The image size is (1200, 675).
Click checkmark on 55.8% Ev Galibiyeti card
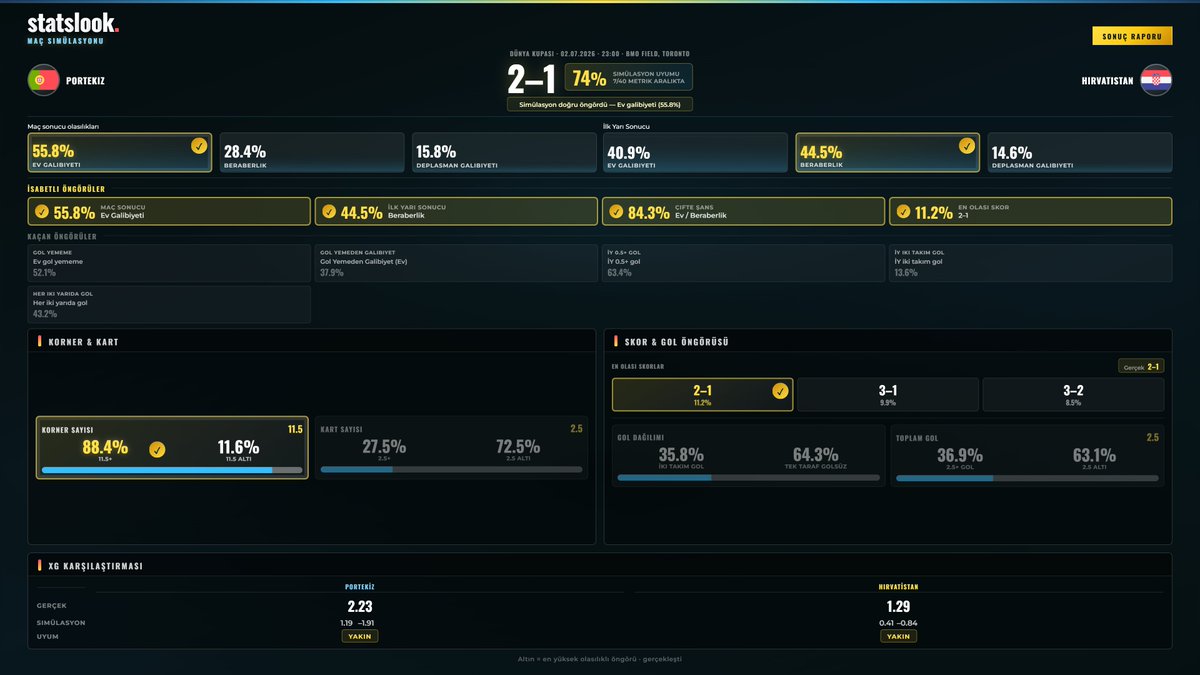pyautogui.click(x=199, y=146)
